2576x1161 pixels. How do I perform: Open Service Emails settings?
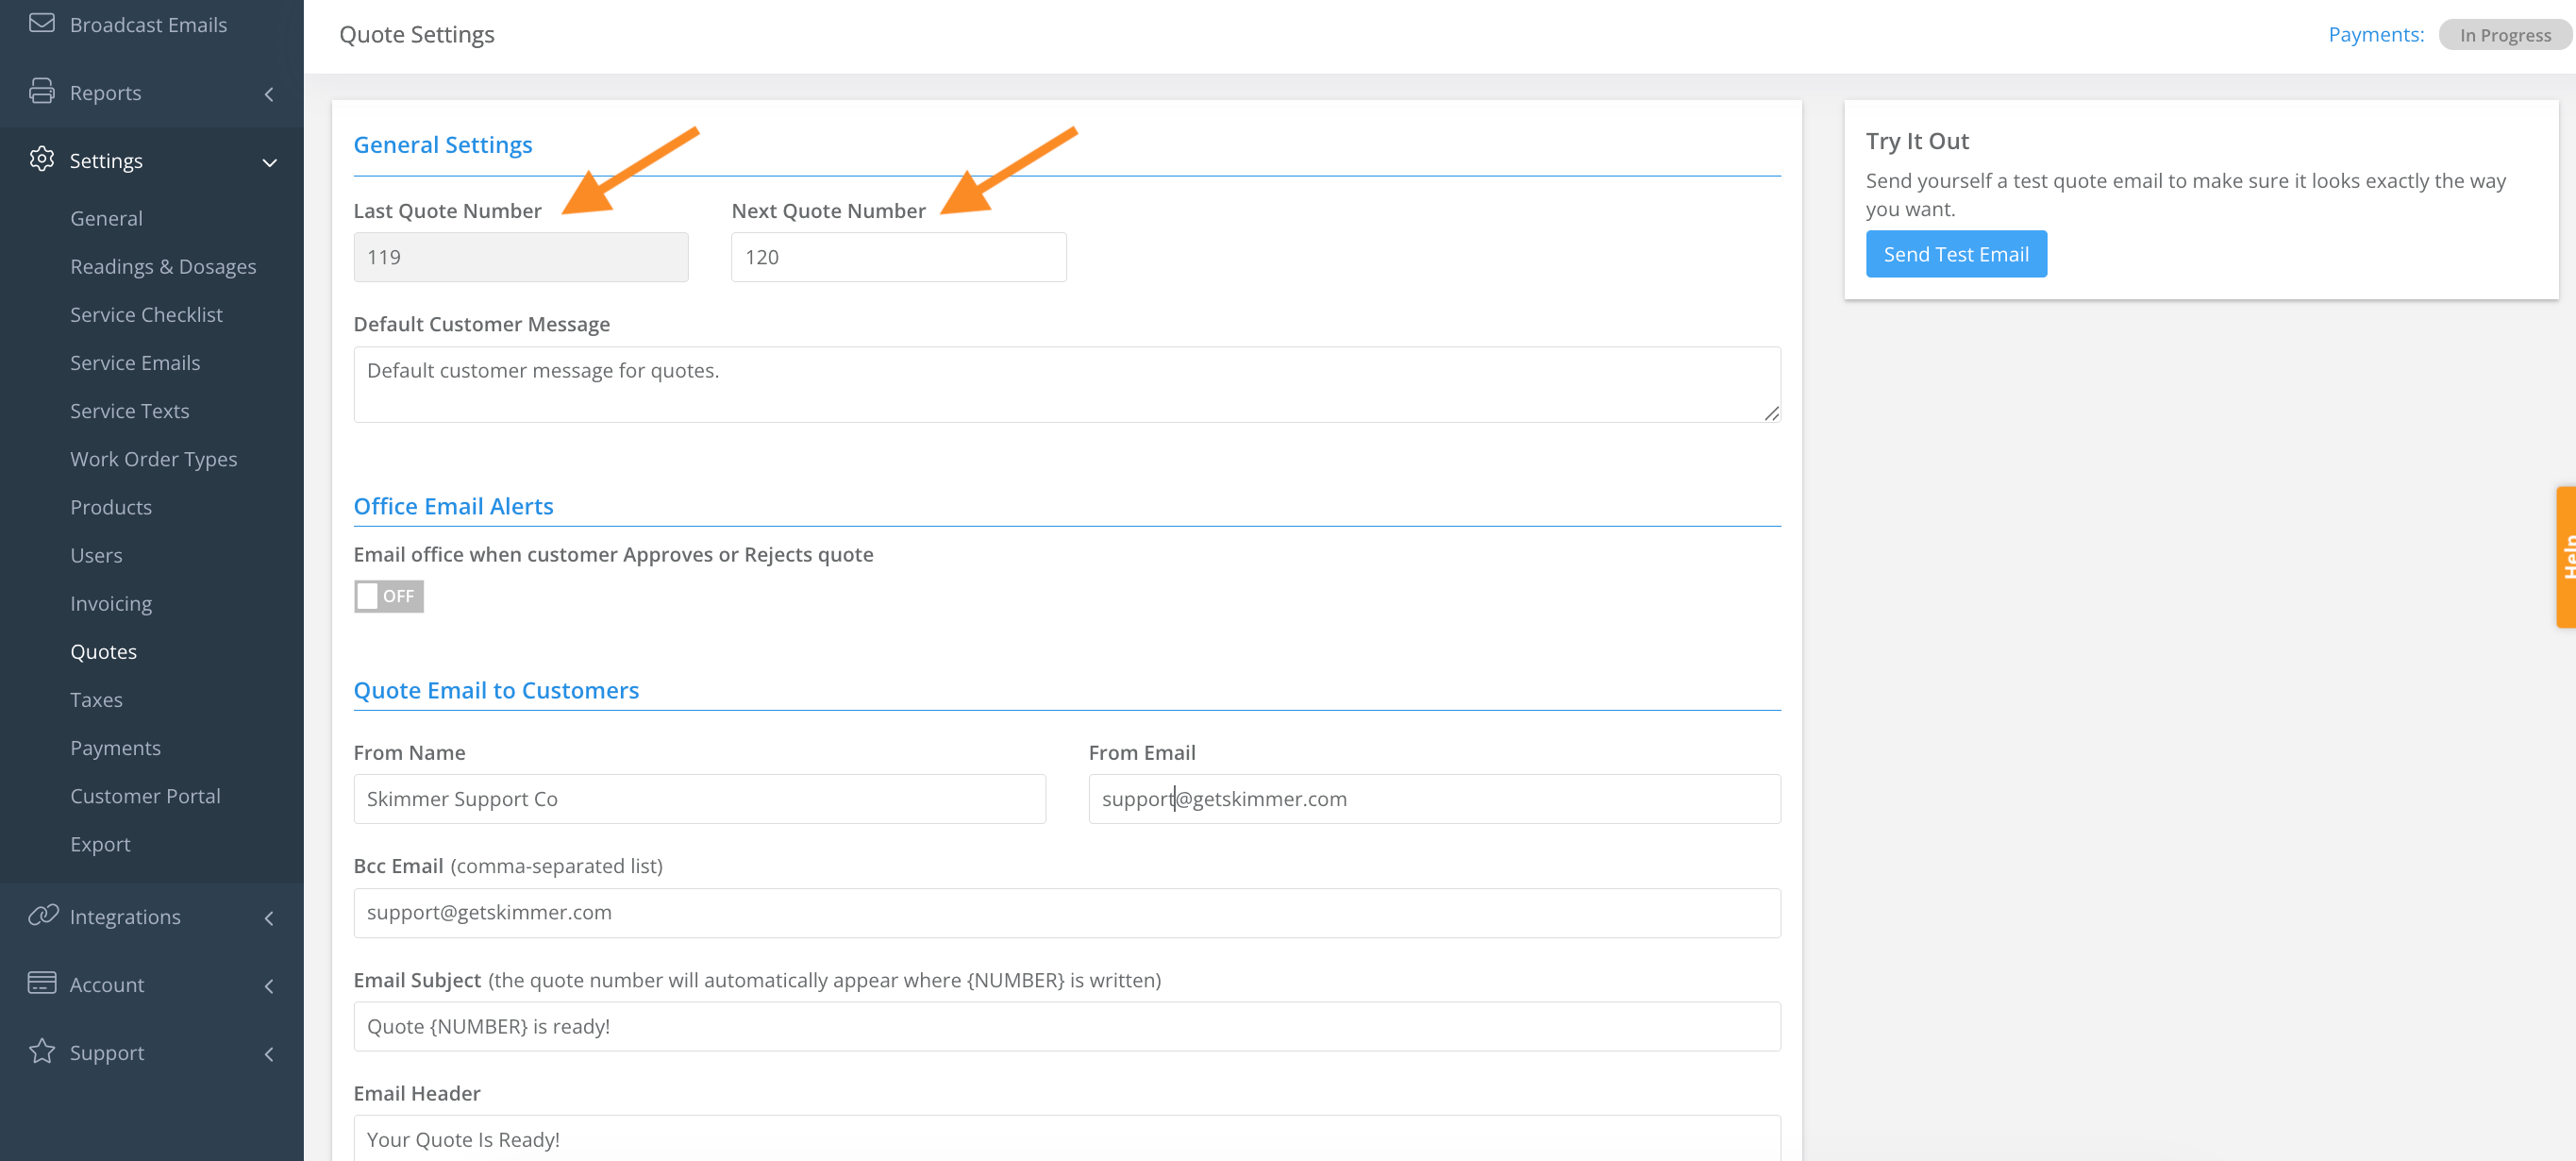(x=135, y=362)
